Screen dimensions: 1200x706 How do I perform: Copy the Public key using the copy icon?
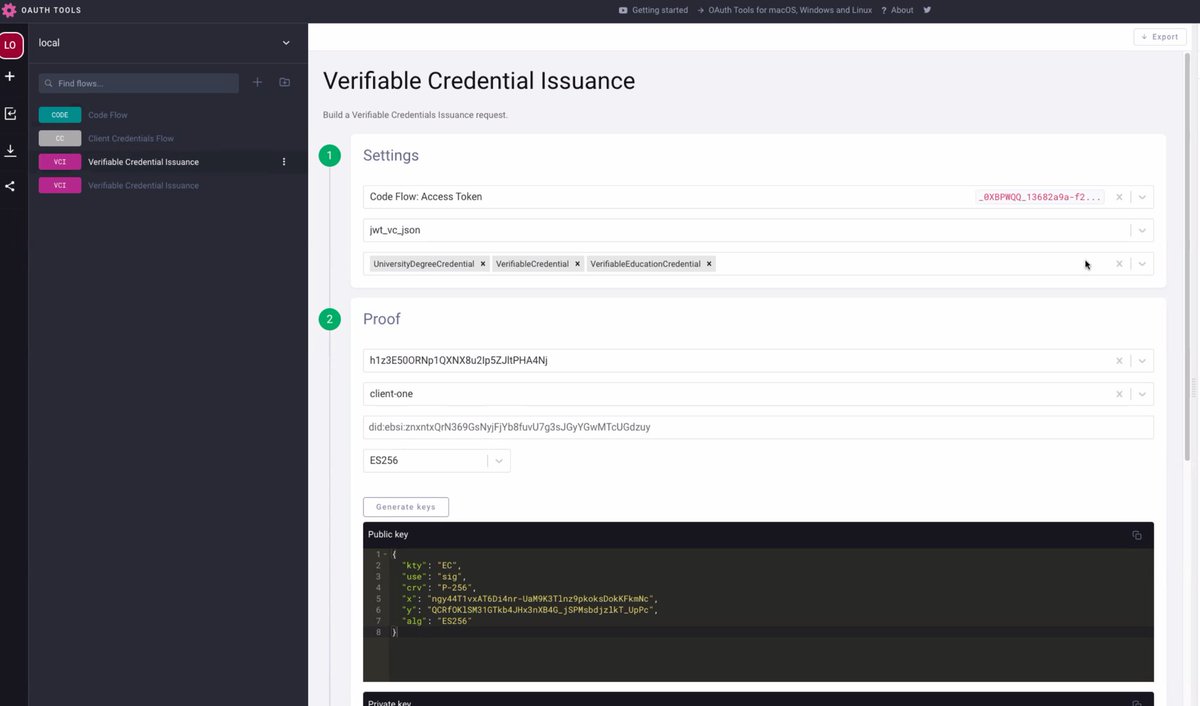point(1136,535)
